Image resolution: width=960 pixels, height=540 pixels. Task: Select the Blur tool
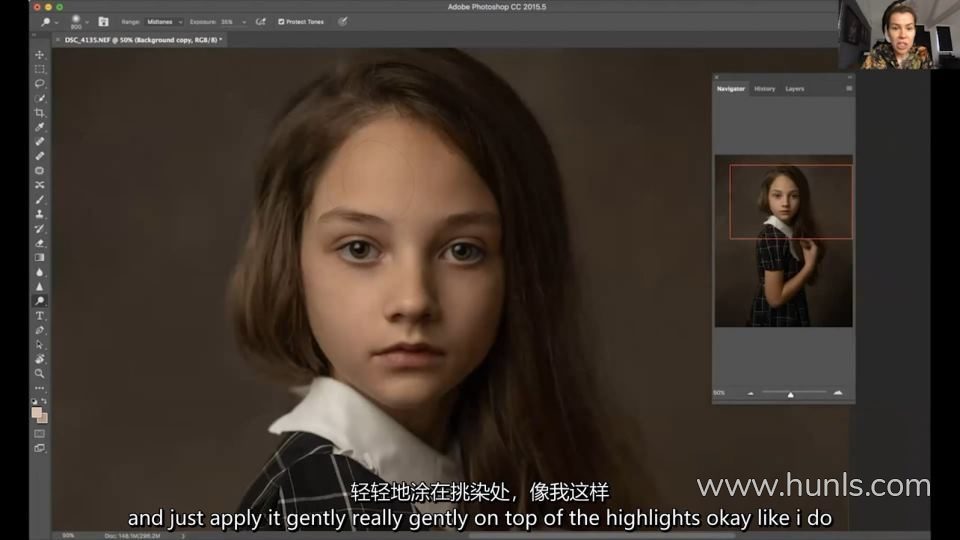[40, 272]
